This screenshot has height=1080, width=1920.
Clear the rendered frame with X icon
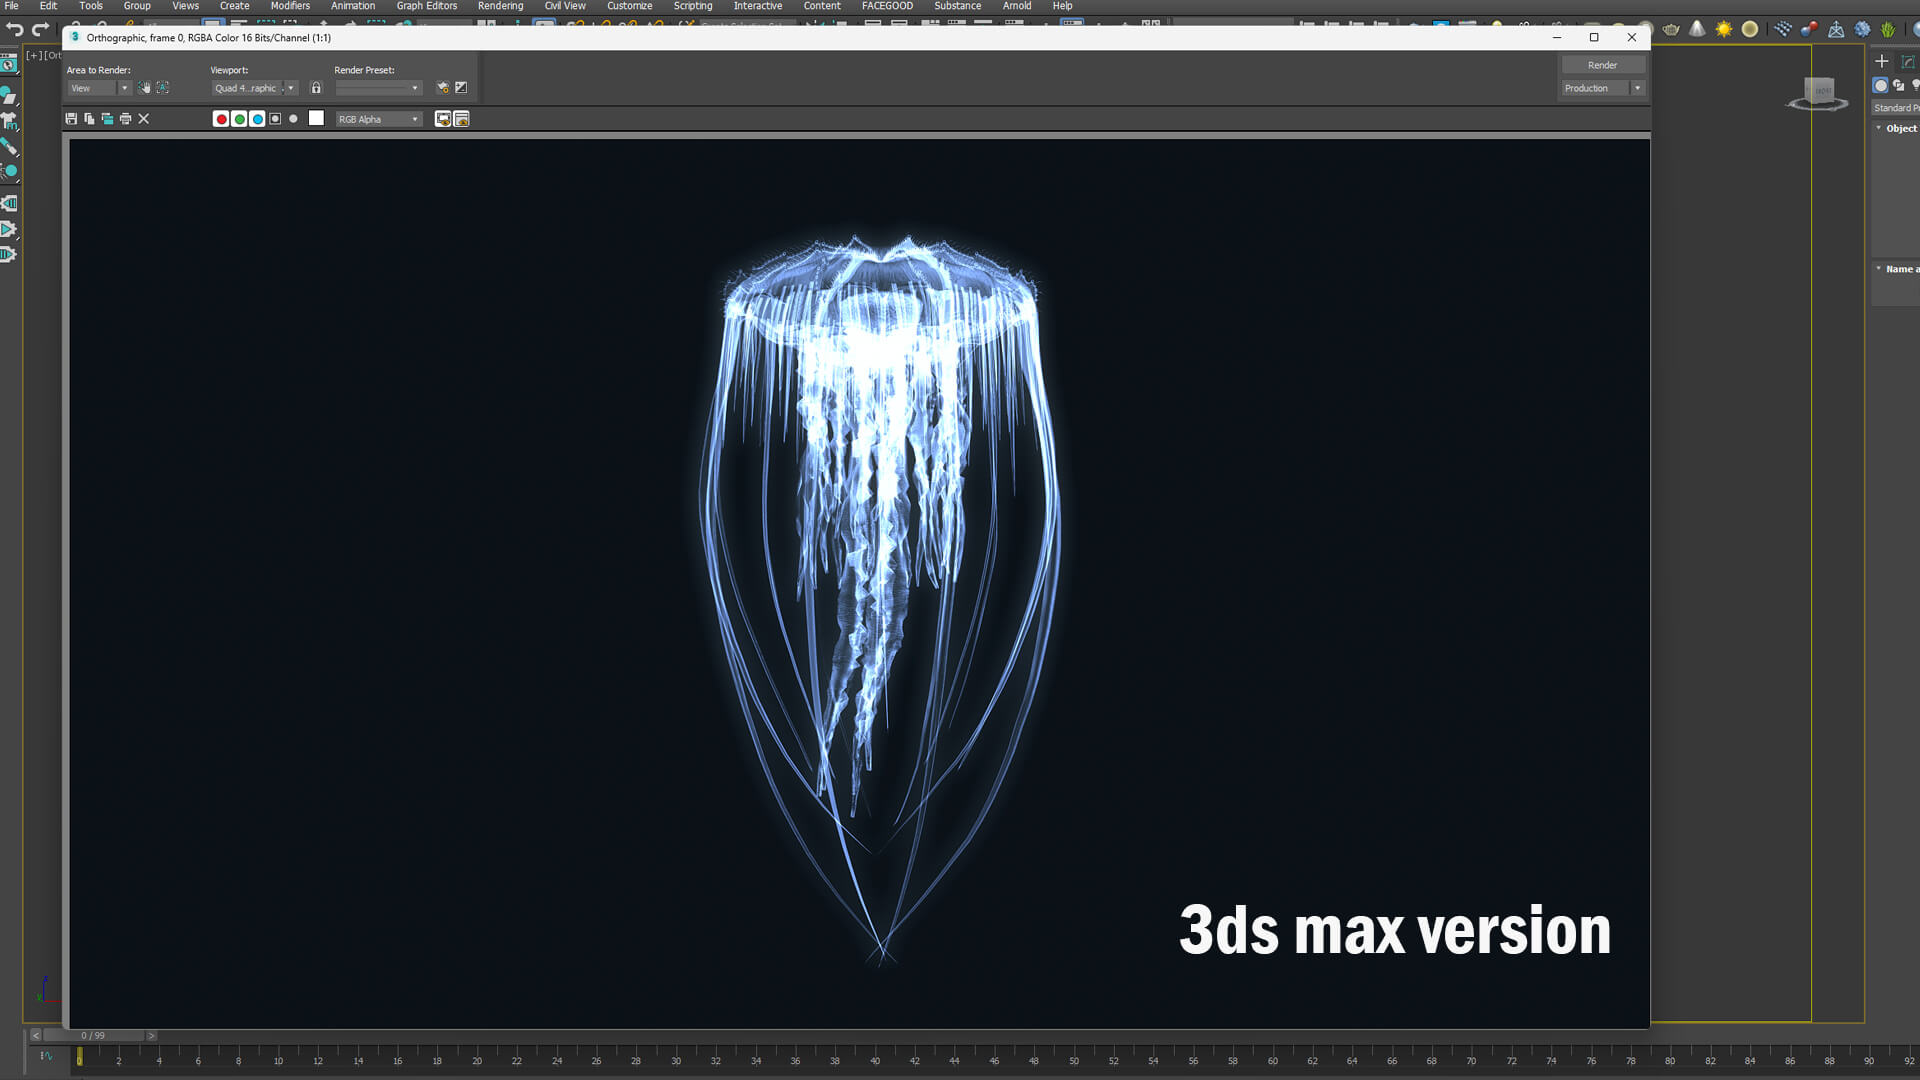point(144,119)
